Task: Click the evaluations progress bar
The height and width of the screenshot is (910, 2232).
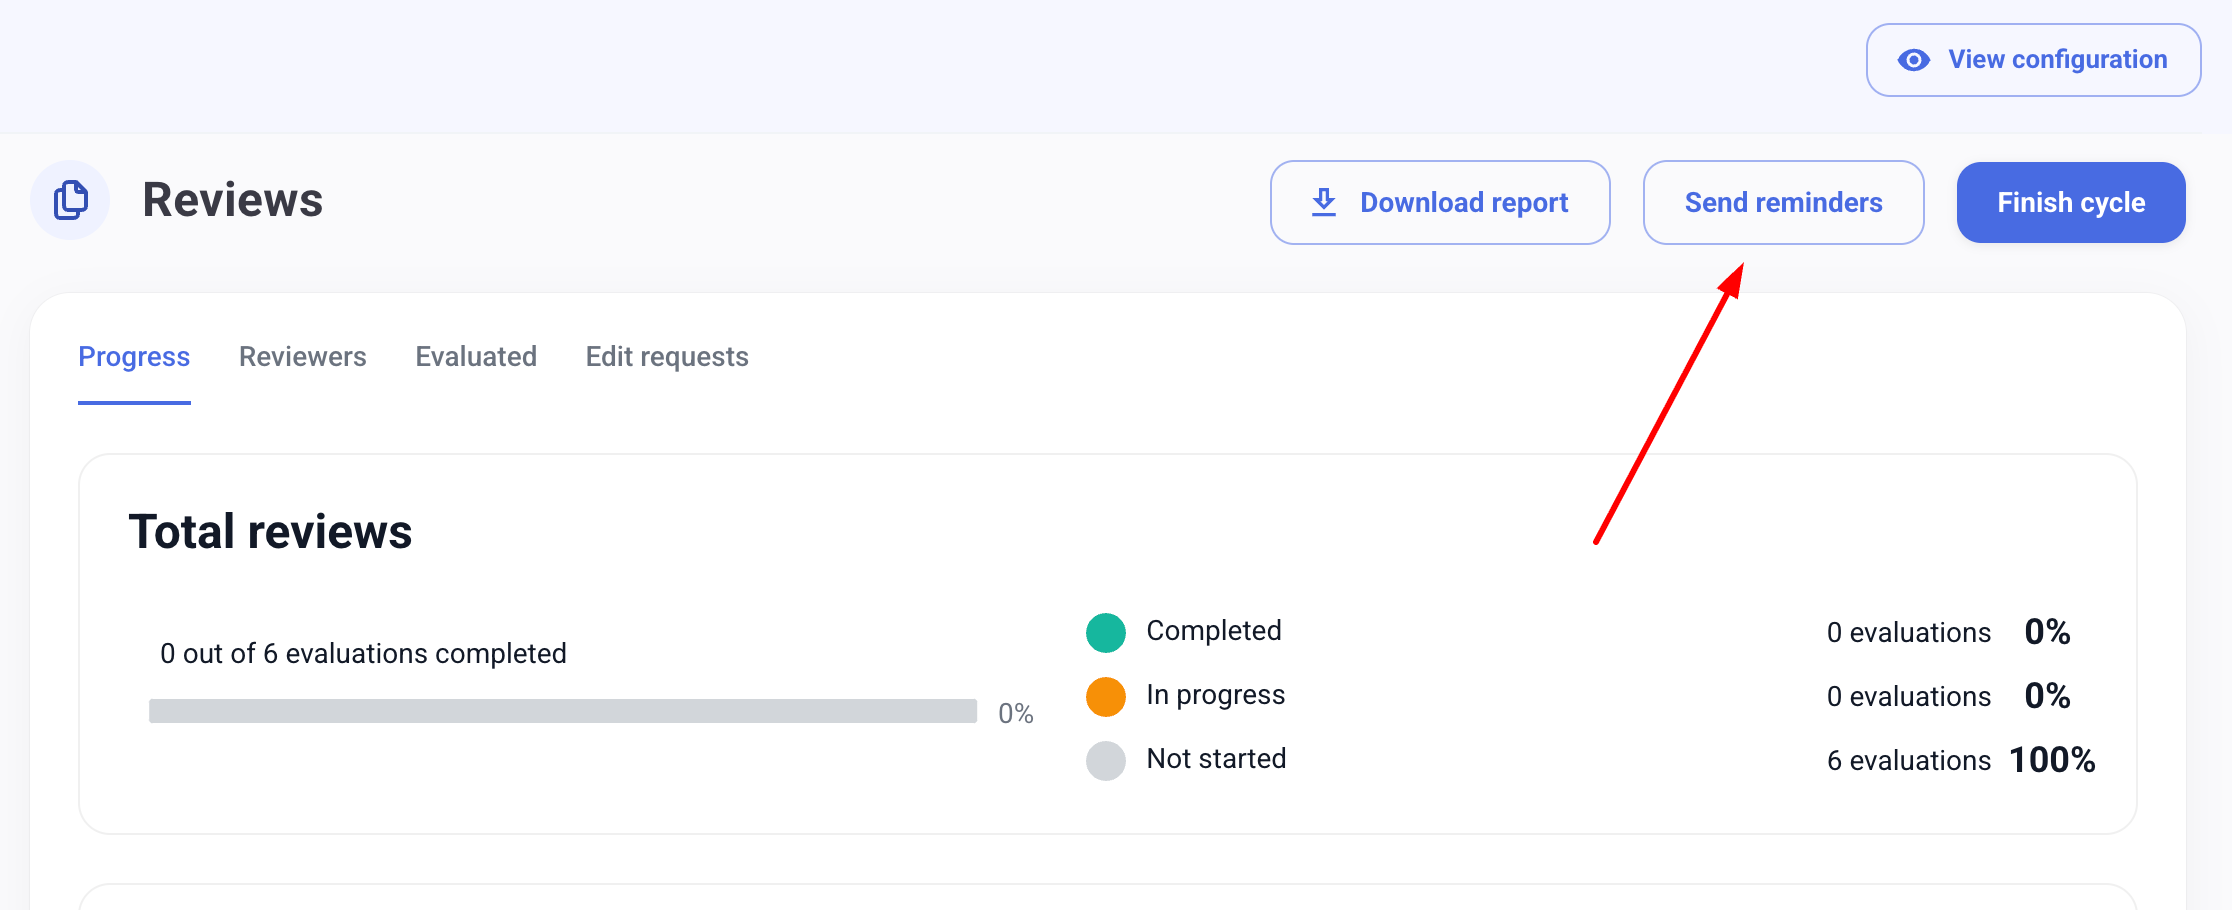Action: (x=562, y=711)
